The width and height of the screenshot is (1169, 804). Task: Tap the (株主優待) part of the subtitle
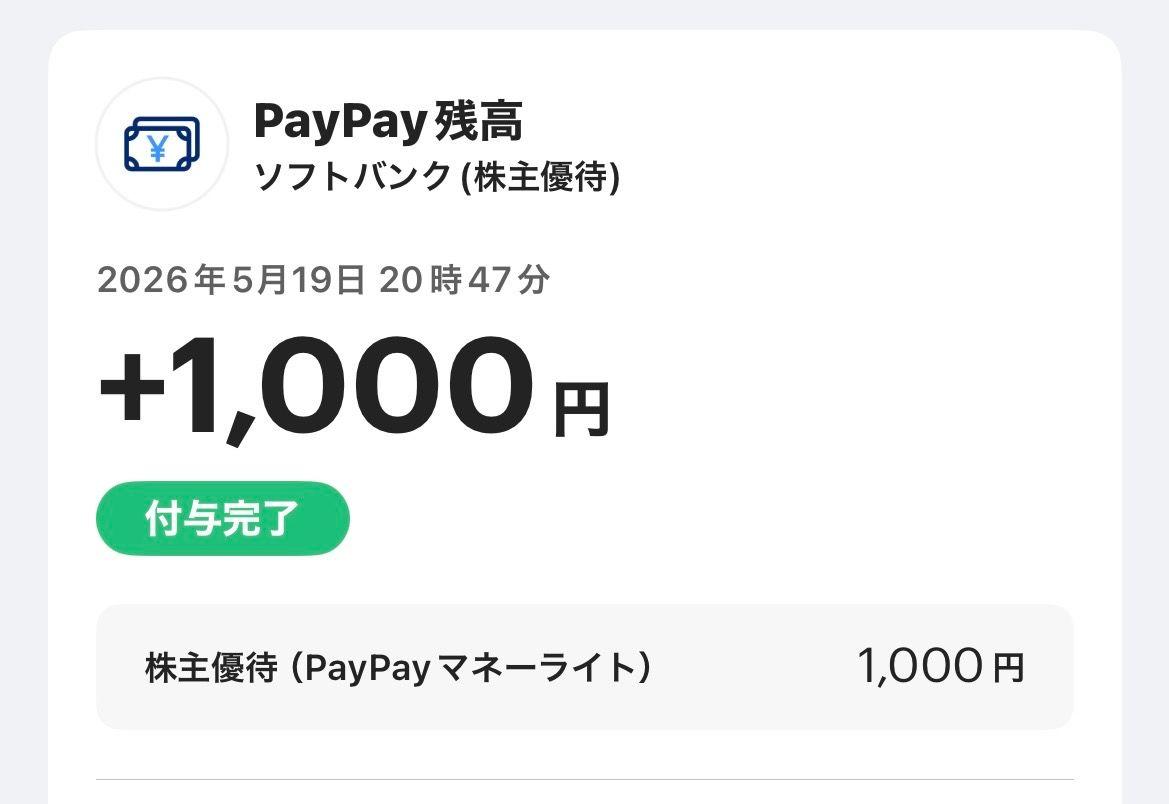(x=541, y=178)
